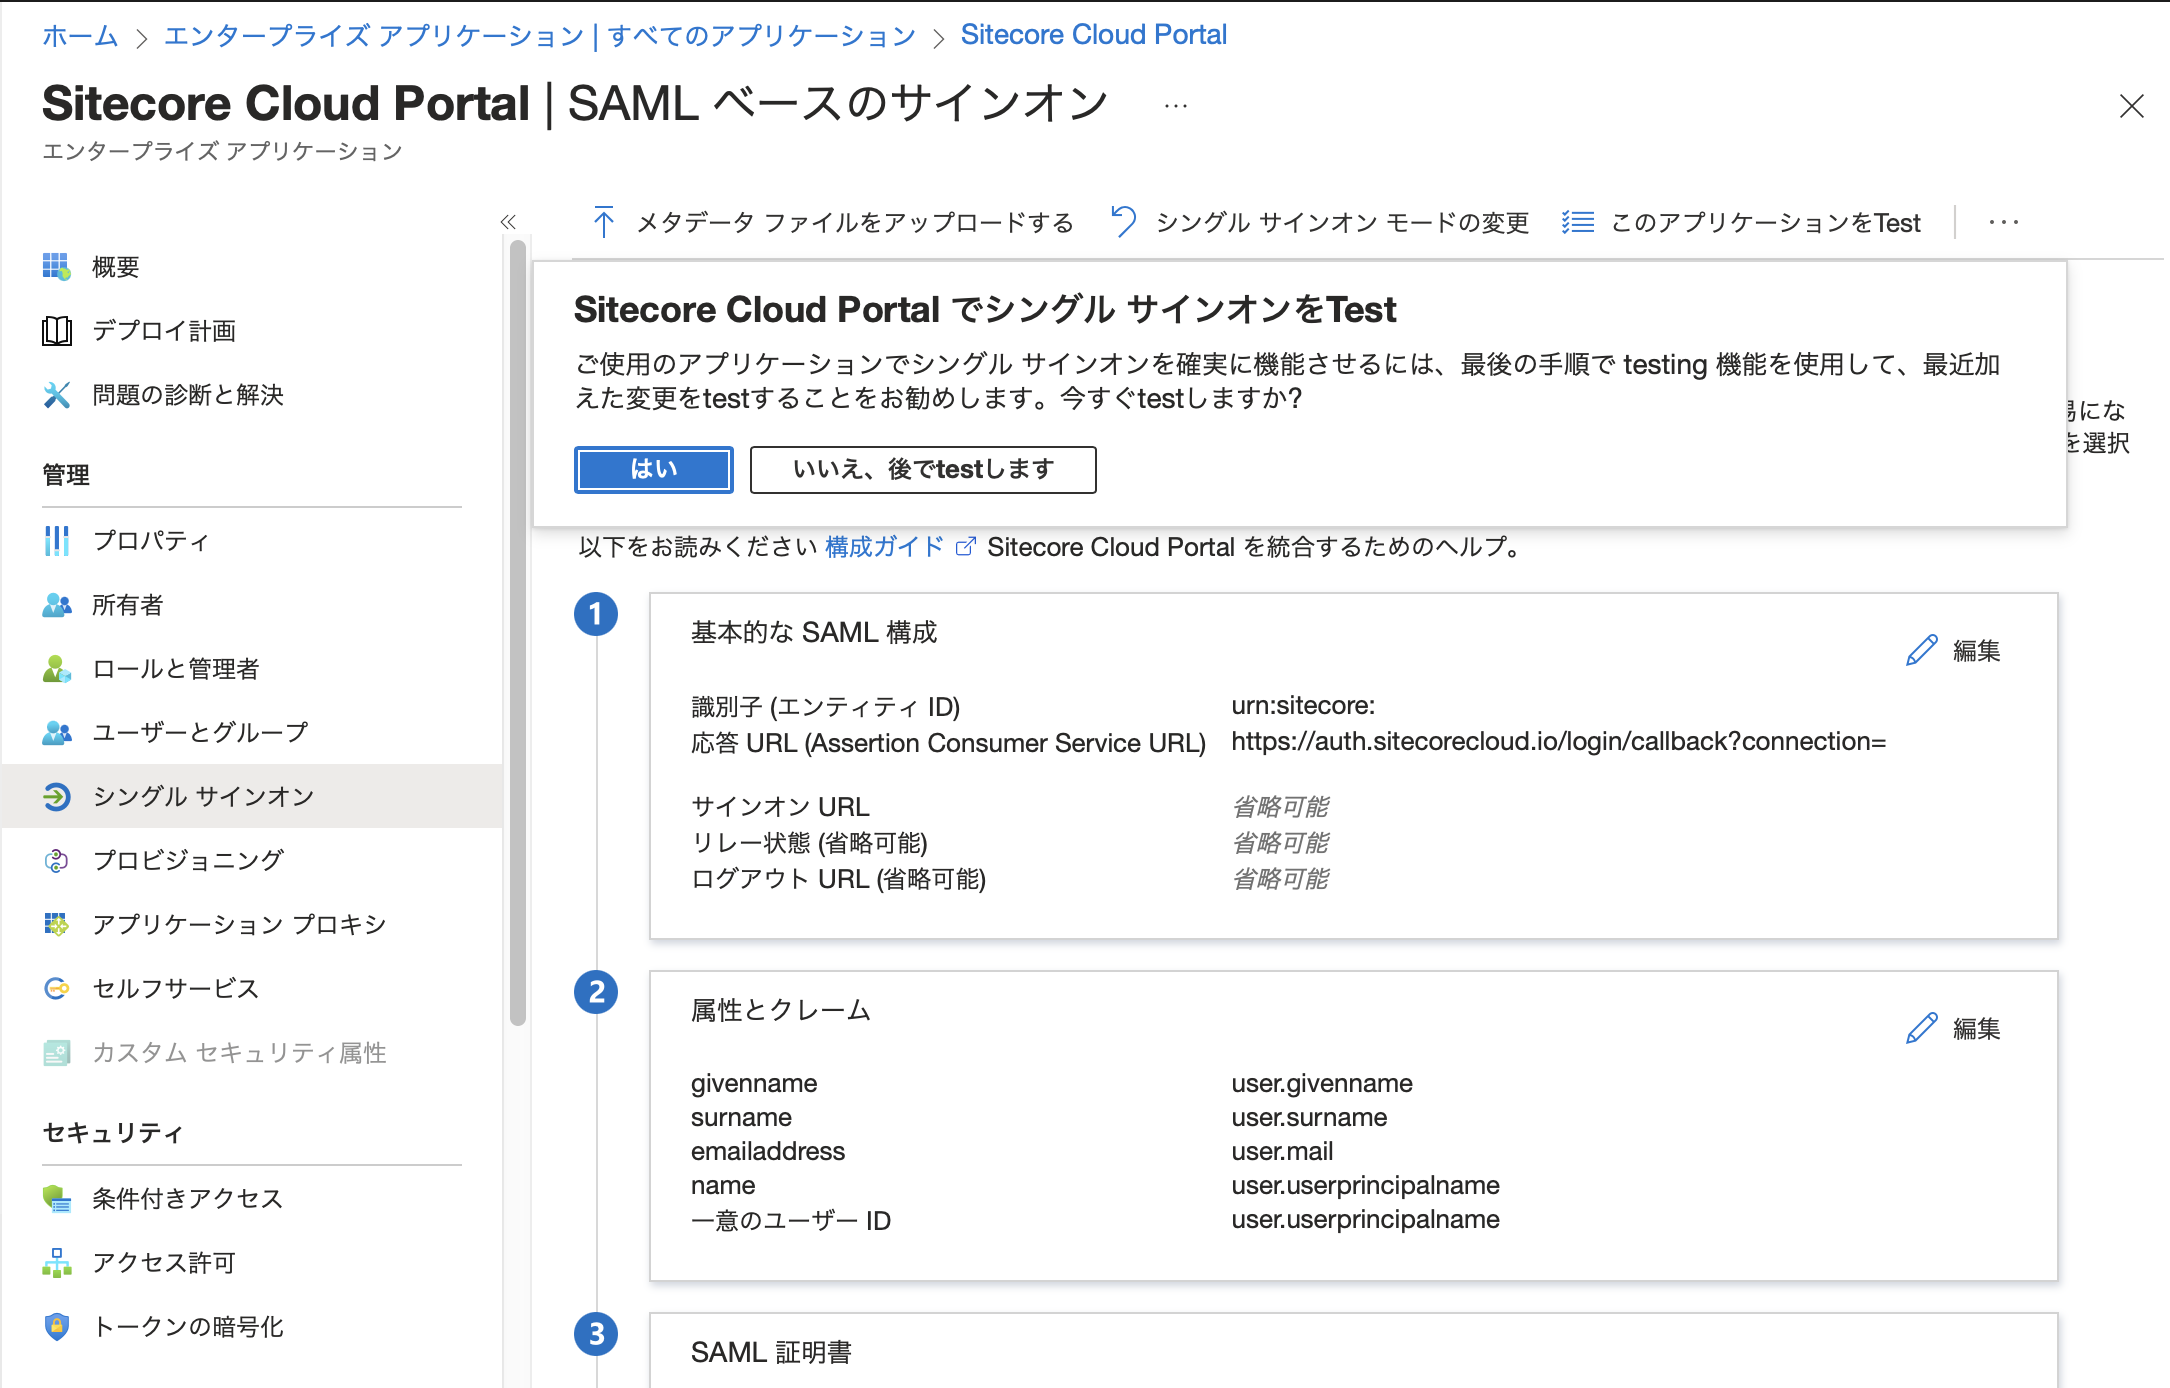Open プロビジョニング menu item
Viewport: 2170px width, 1388px height.
click(252, 861)
